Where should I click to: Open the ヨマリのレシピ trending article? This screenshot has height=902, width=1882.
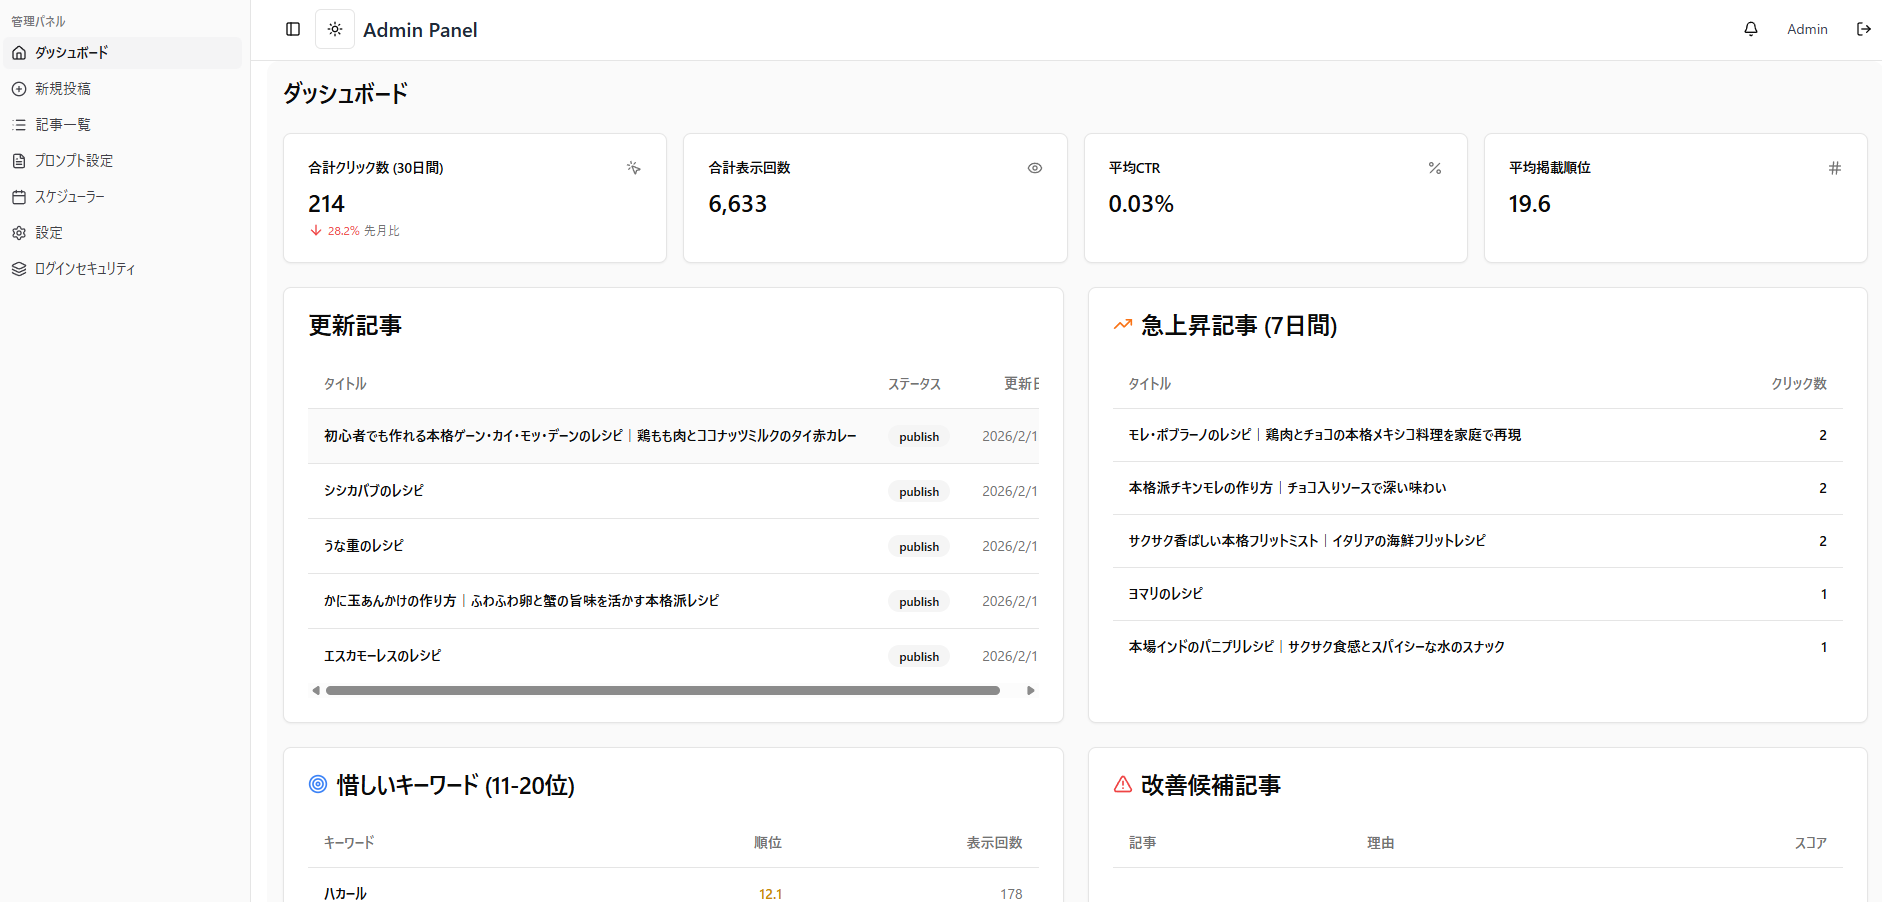(x=1166, y=594)
